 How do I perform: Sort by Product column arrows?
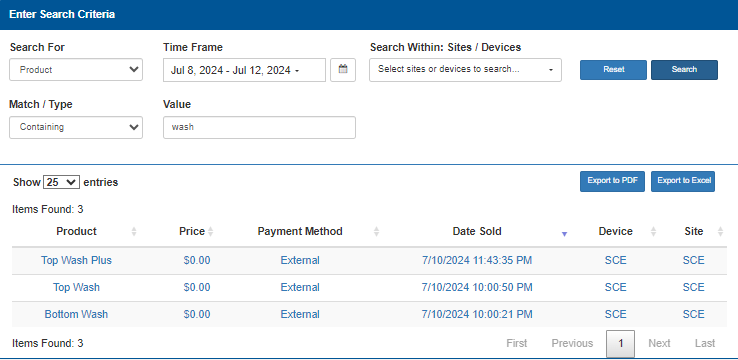[x=134, y=232]
